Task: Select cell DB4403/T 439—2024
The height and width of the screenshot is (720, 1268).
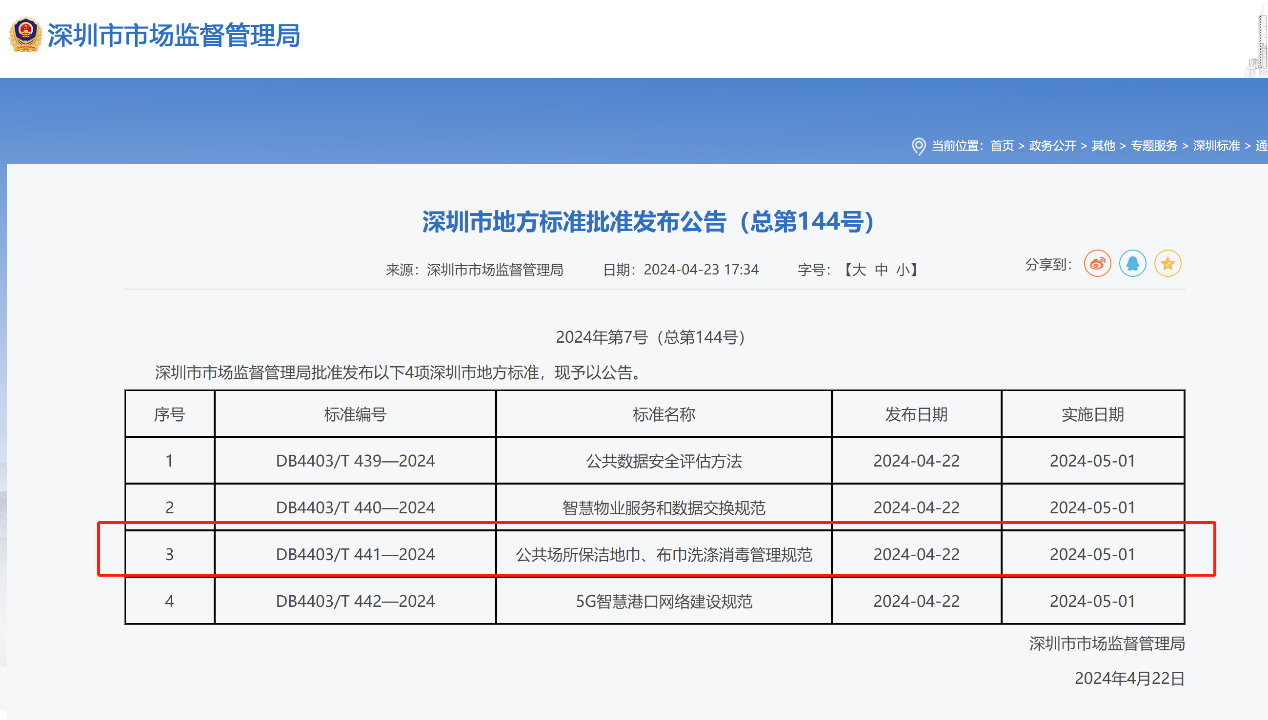Action: (355, 461)
